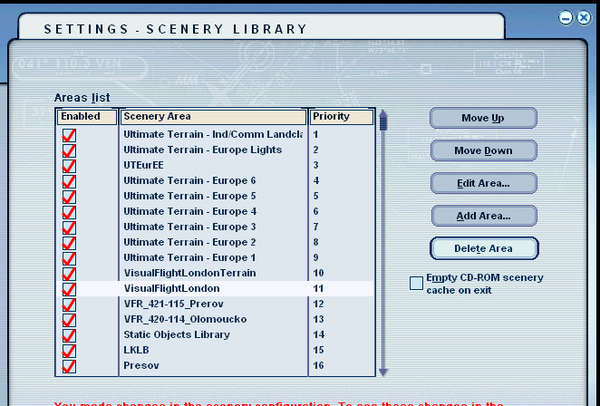600x406 pixels.
Task: Uncheck Ultimate Terrain - Europe 6 checkbox
Action: point(69,181)
